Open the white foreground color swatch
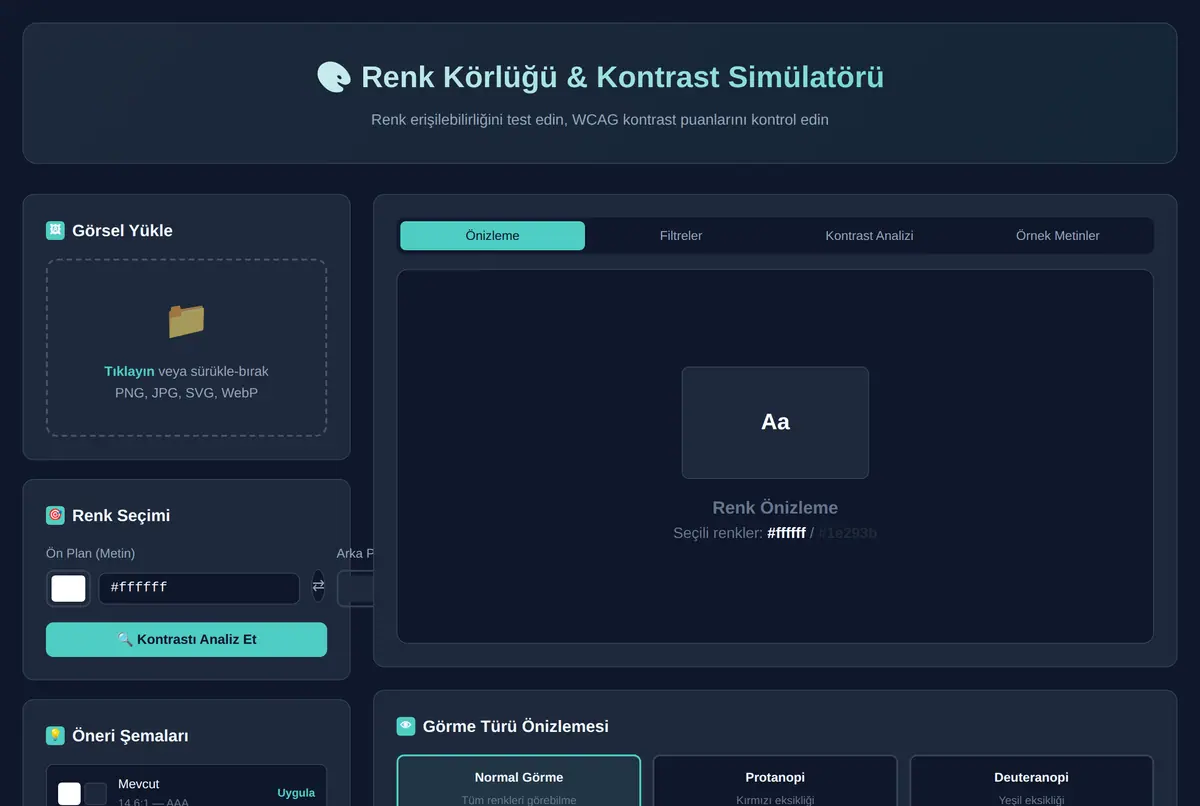The image size is (1200, 806). 68,588
